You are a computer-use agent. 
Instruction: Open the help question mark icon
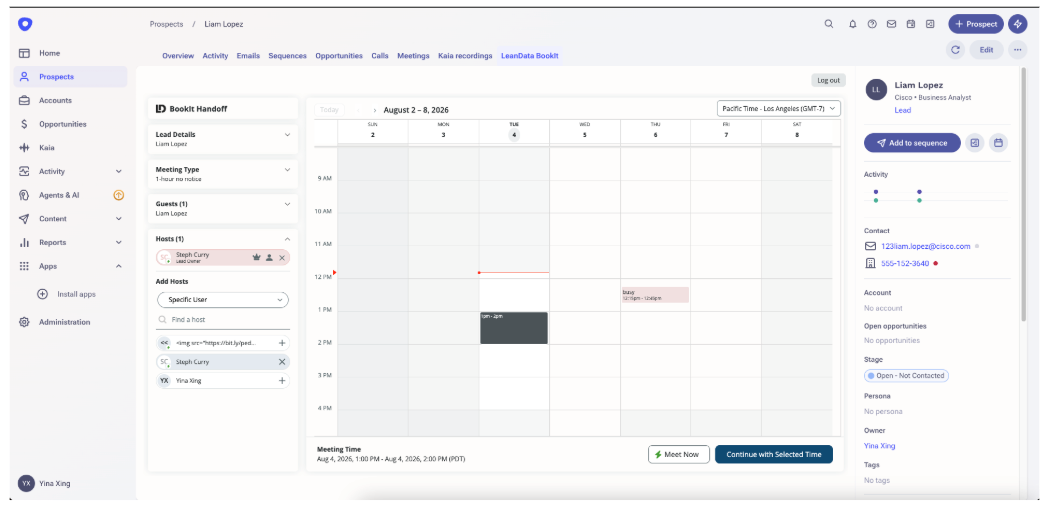[x=872, y=24]
